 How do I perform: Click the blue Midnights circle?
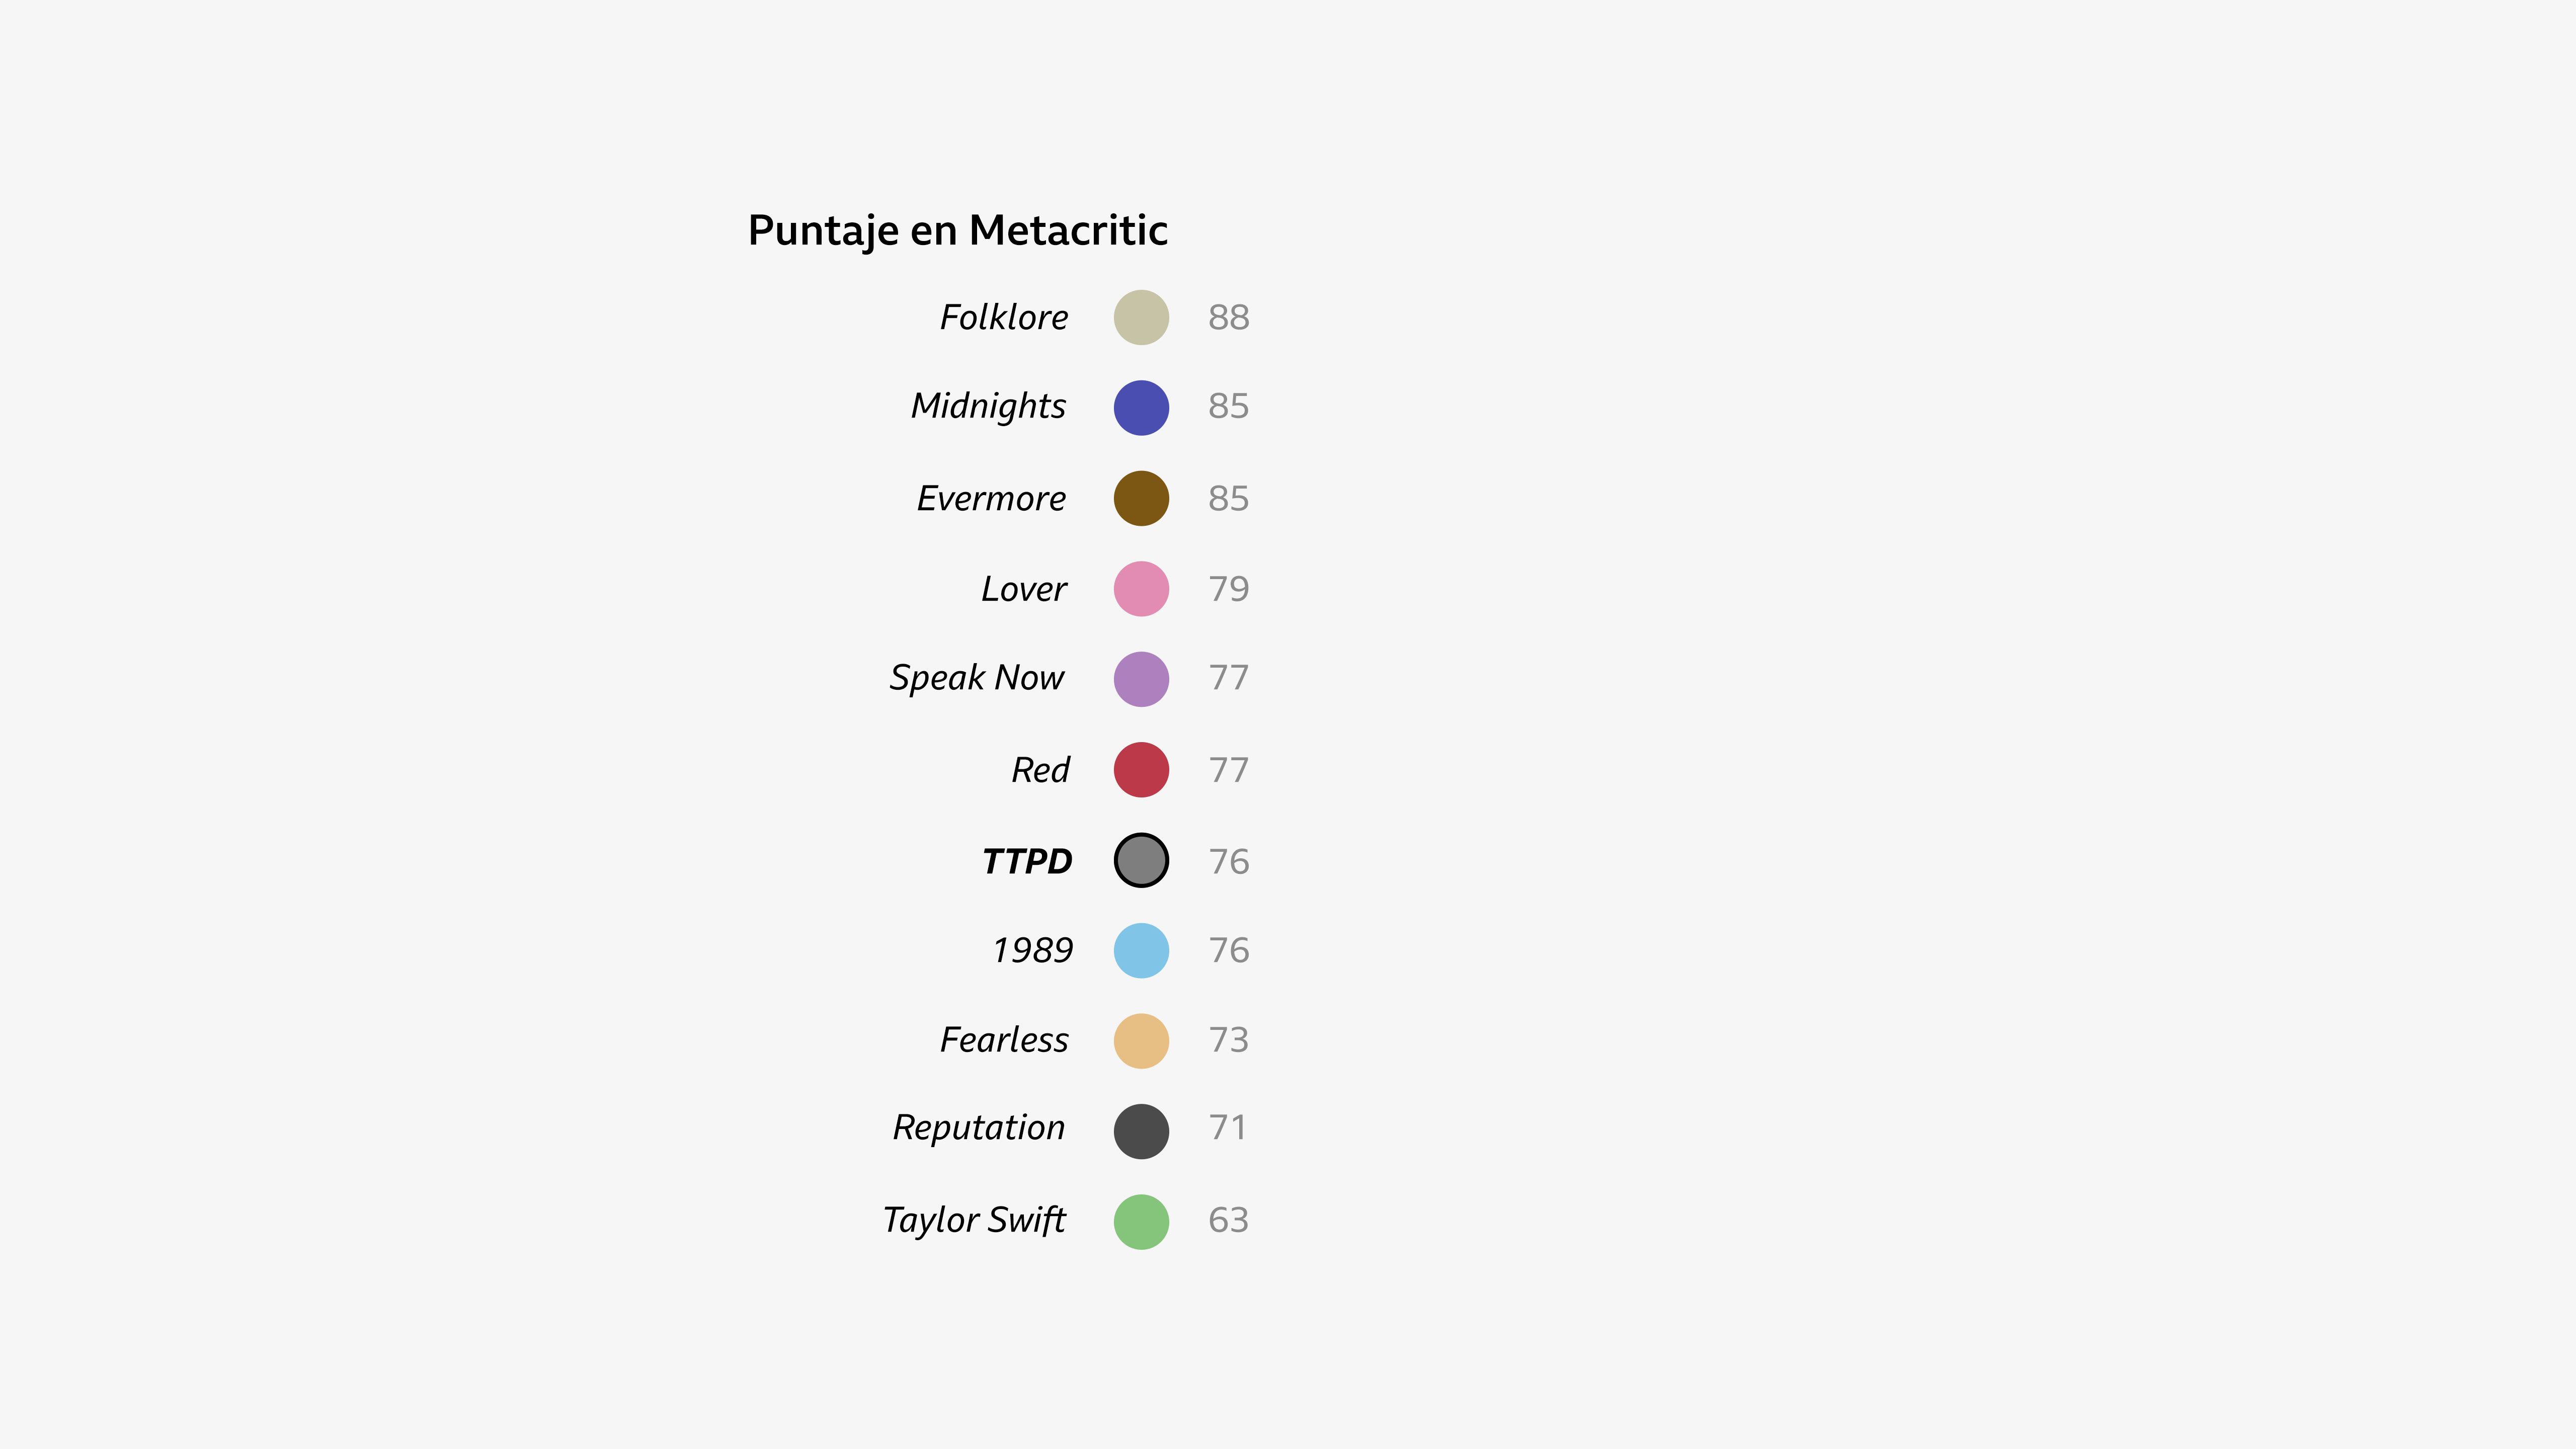tap(1141, 408)
